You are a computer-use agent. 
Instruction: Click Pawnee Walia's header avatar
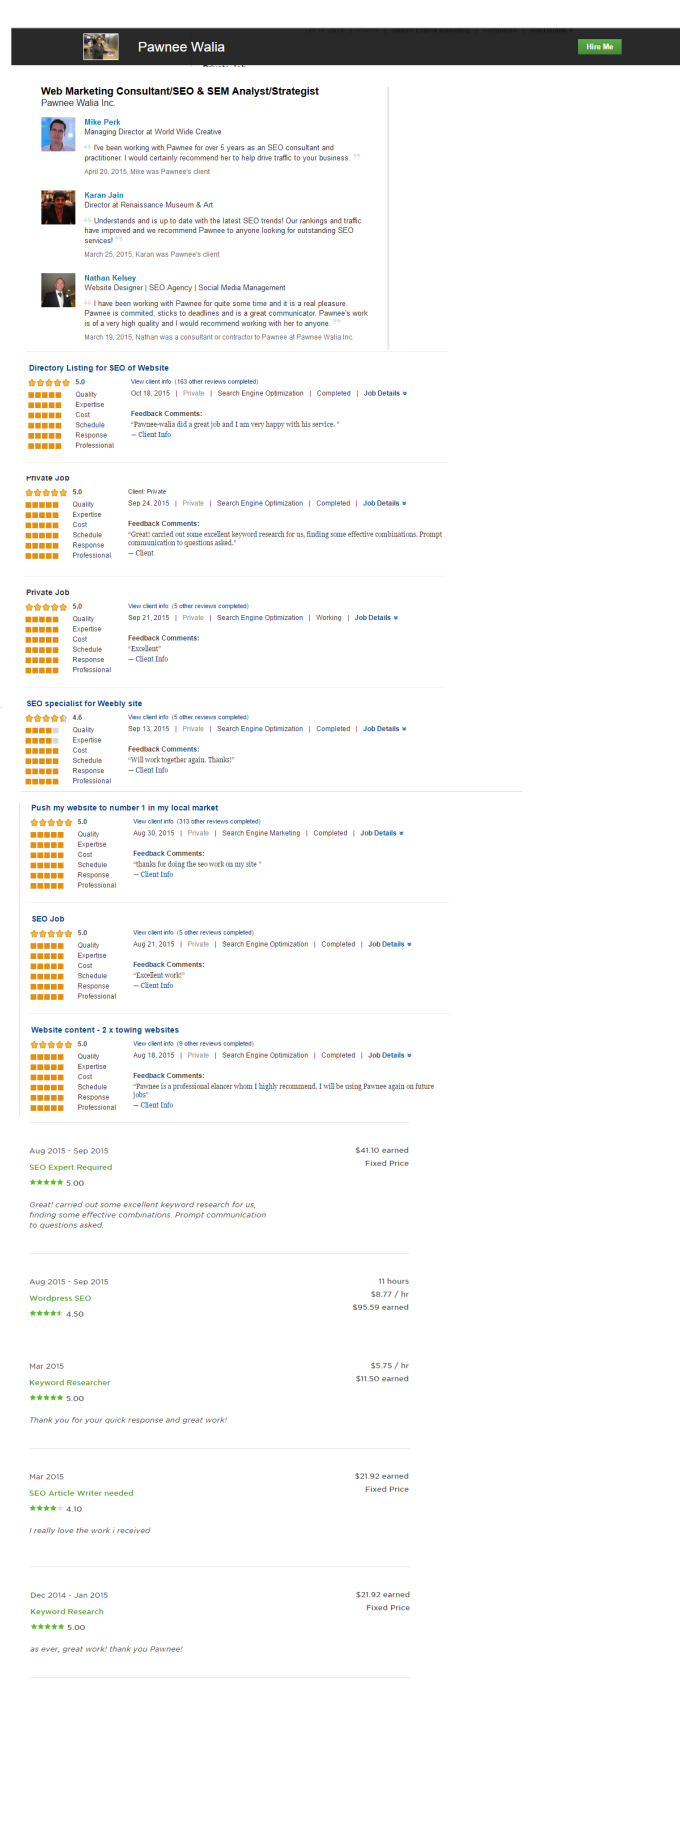[x=102, y=46]
